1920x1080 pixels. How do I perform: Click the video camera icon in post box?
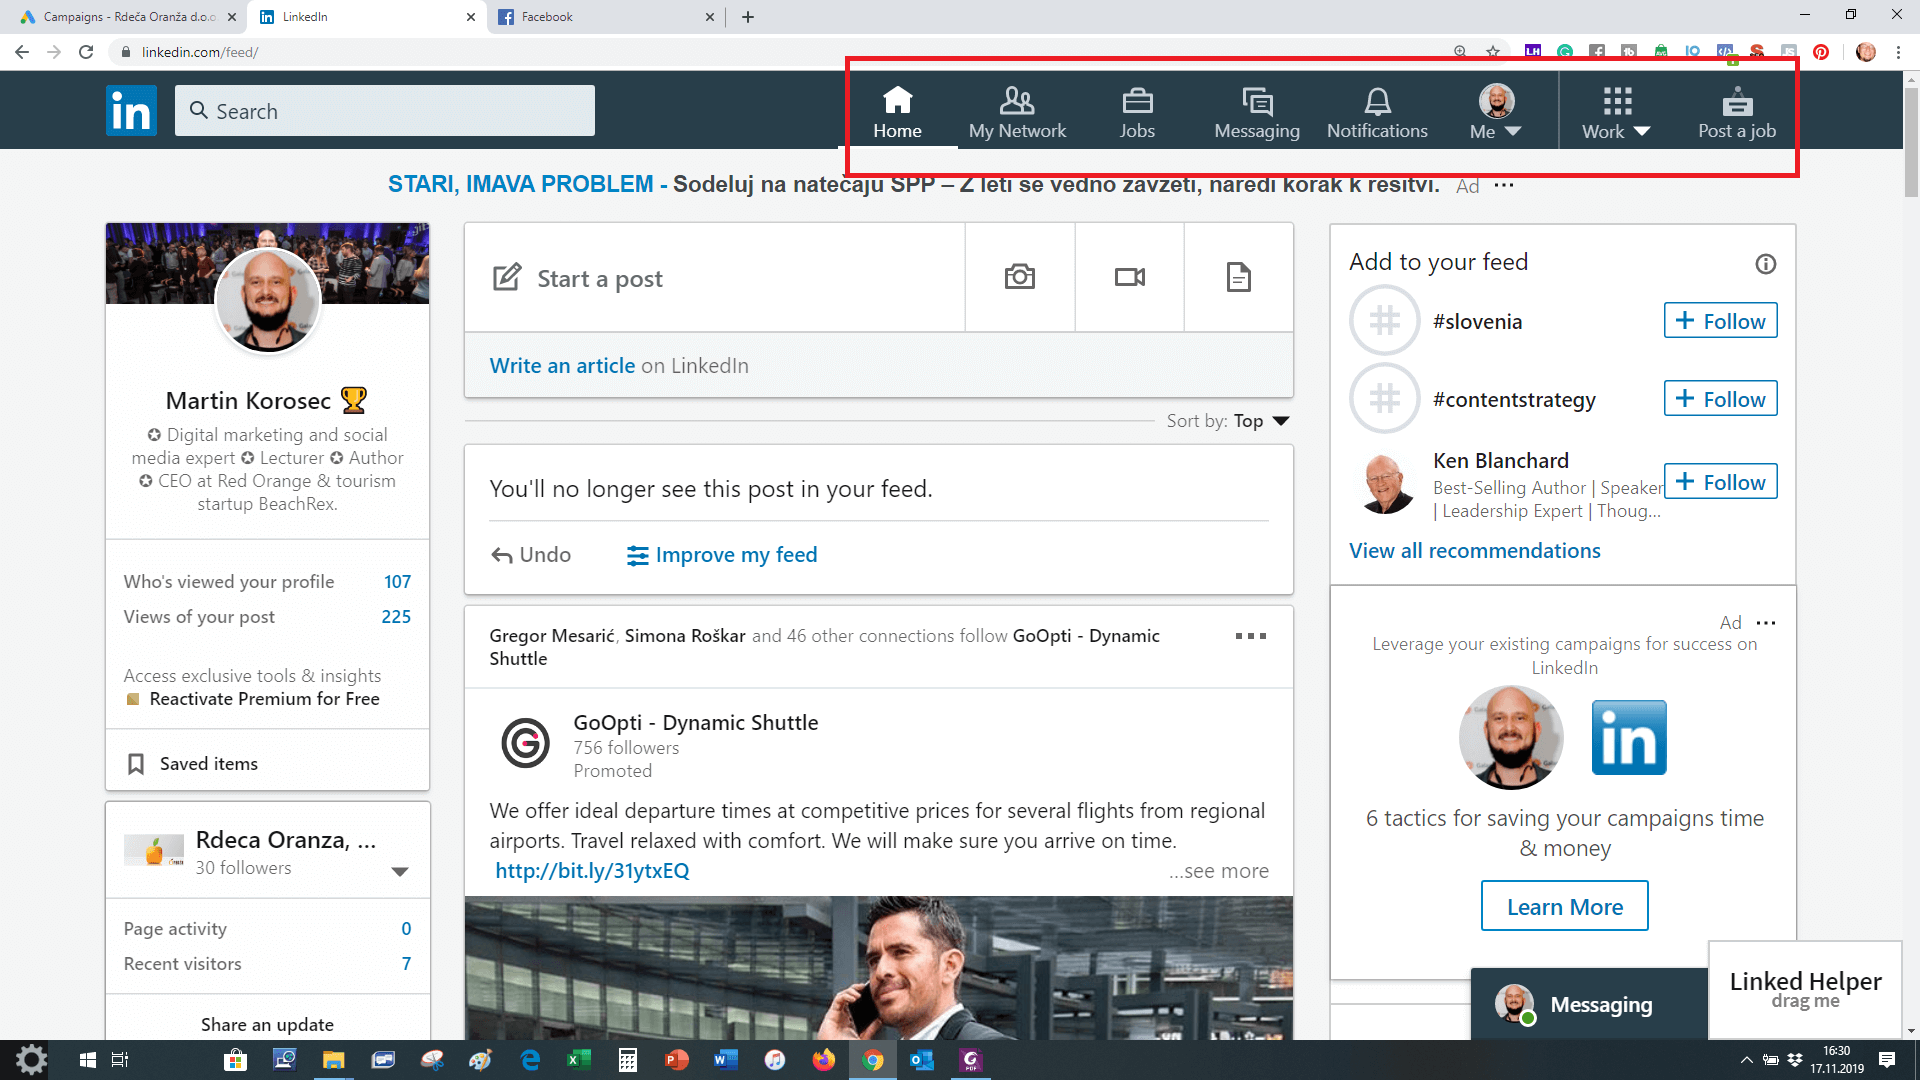point(1129,277)
